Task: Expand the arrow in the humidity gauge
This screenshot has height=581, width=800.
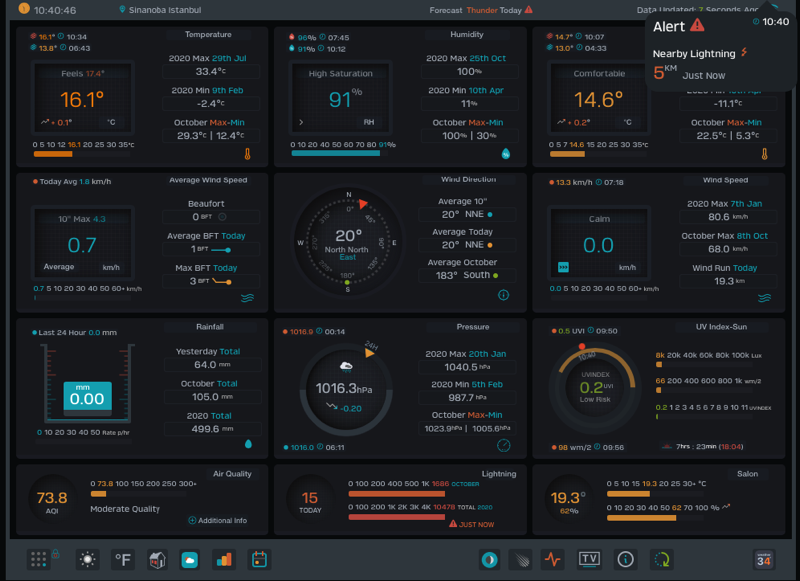Action: pyautogui.click(x=301, y=122)
